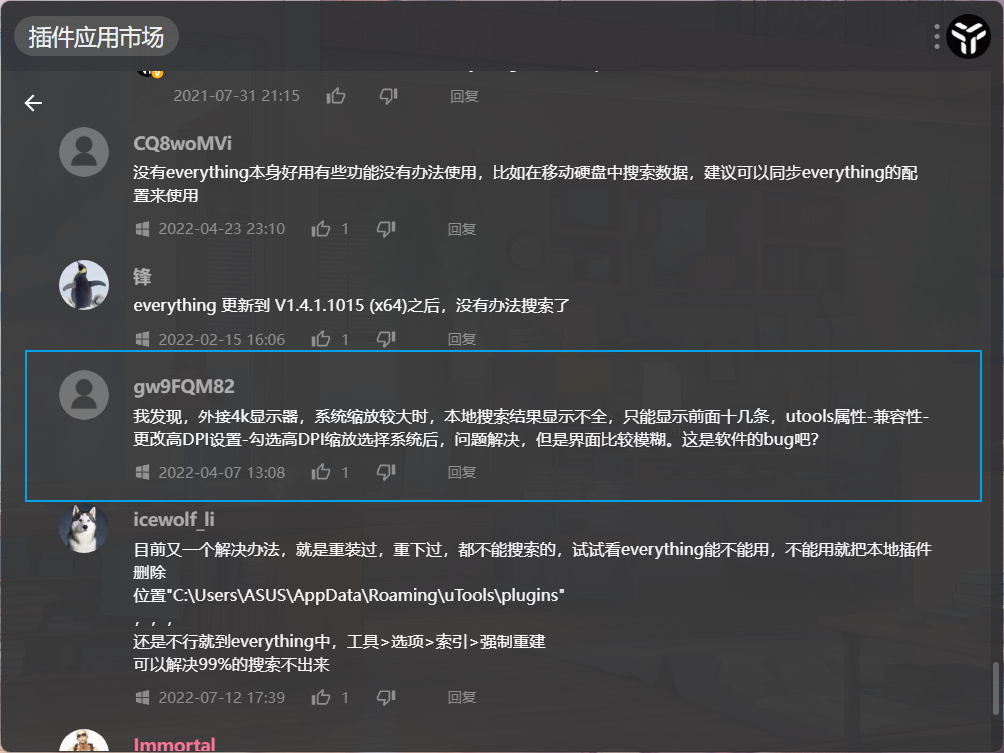The height and width of the screenshot is (753, 1004).
Task: Reply to 锋's comment dated 2022-02-15
Action: click(x=462, y=339)
